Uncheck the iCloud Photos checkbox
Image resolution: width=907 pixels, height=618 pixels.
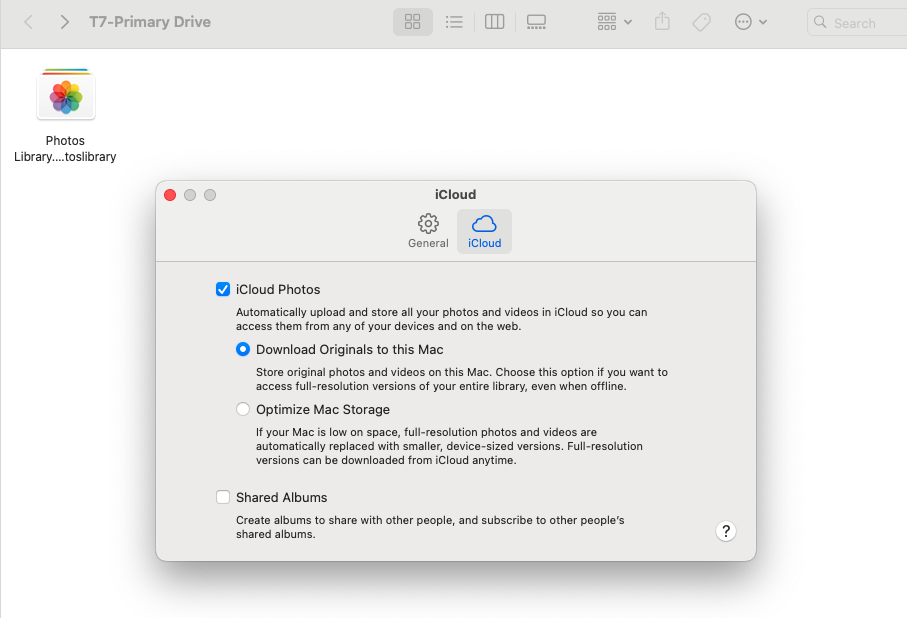(223, 289)
